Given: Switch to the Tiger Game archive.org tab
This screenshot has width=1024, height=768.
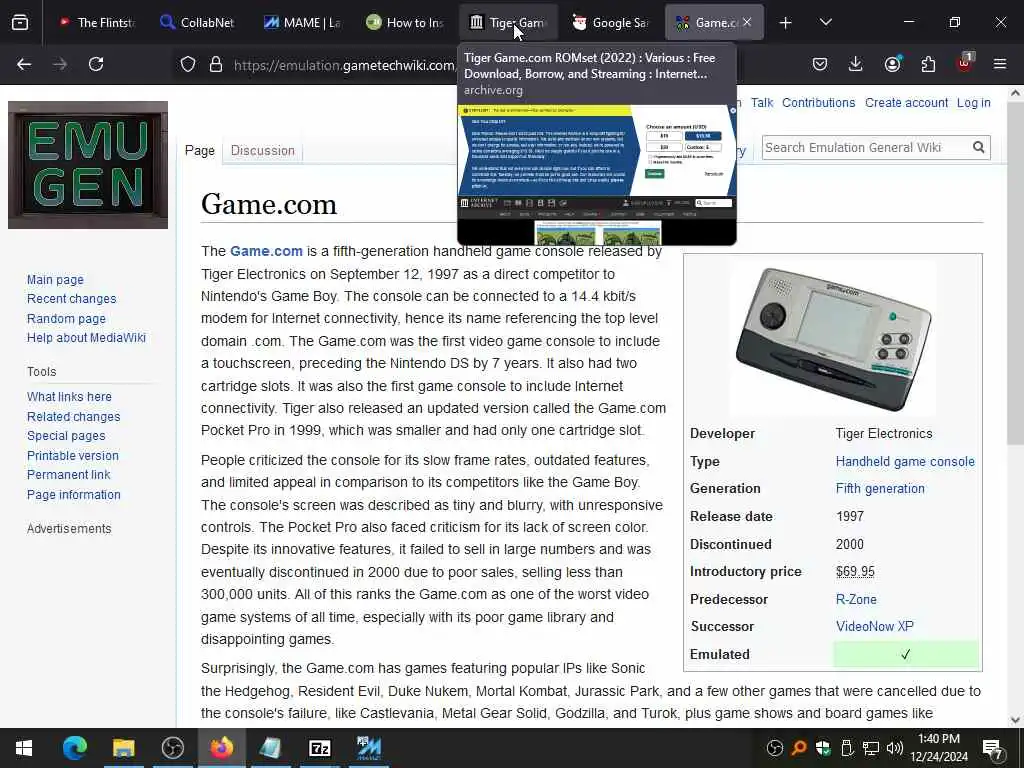Looking at the screenshot, I should coord(508,22).
